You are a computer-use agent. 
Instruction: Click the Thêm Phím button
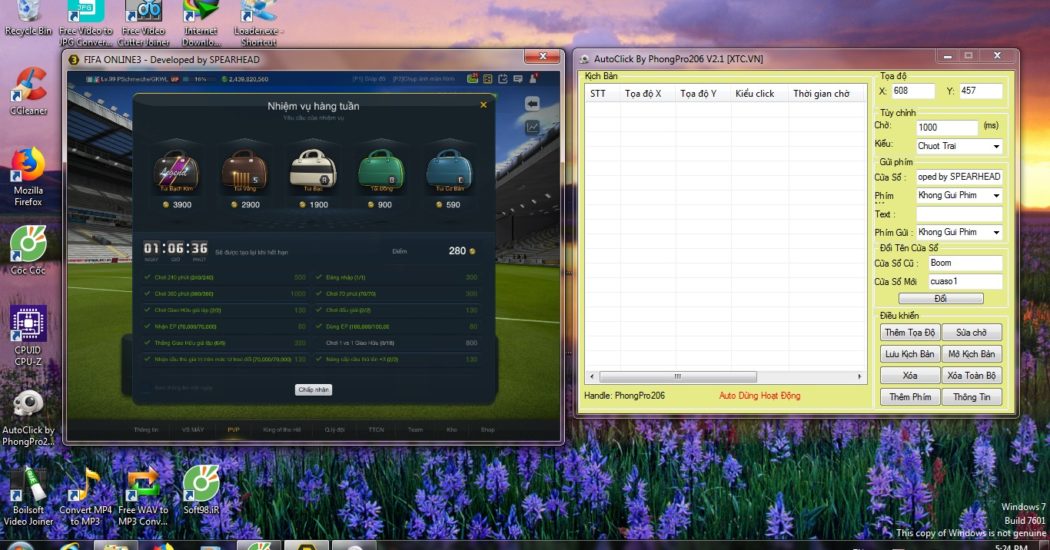coord(909,397)
